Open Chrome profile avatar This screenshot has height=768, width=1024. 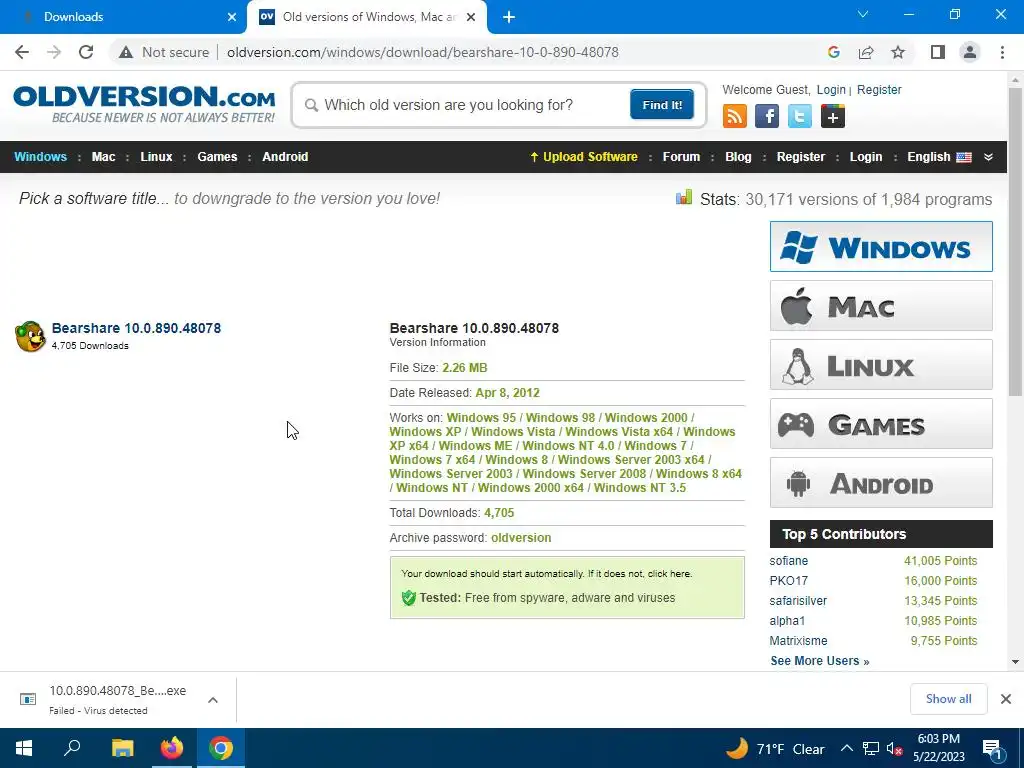[970, 52]
